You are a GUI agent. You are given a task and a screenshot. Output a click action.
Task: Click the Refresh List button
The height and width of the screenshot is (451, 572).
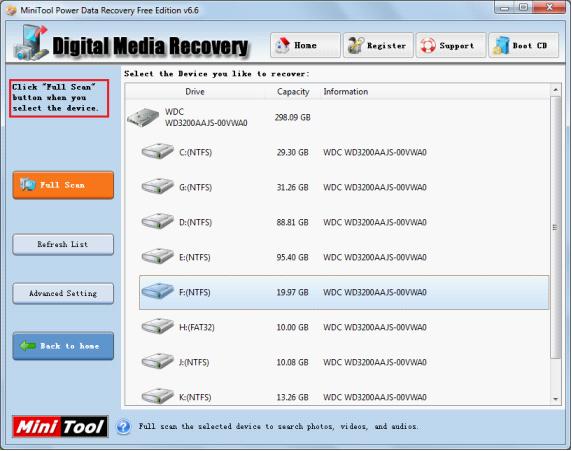tap(63, 244)
